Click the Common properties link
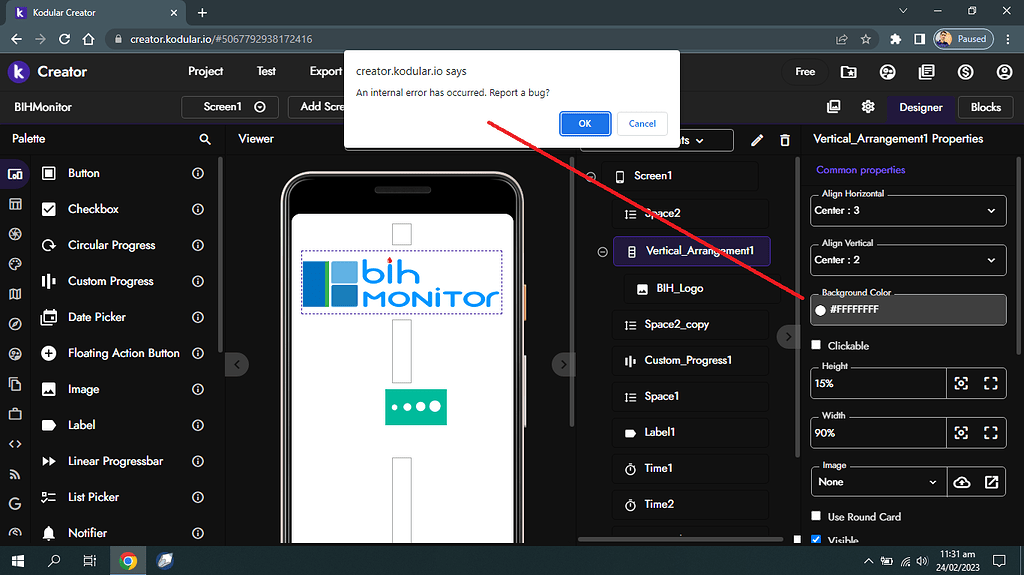 (x=861, y=170)
